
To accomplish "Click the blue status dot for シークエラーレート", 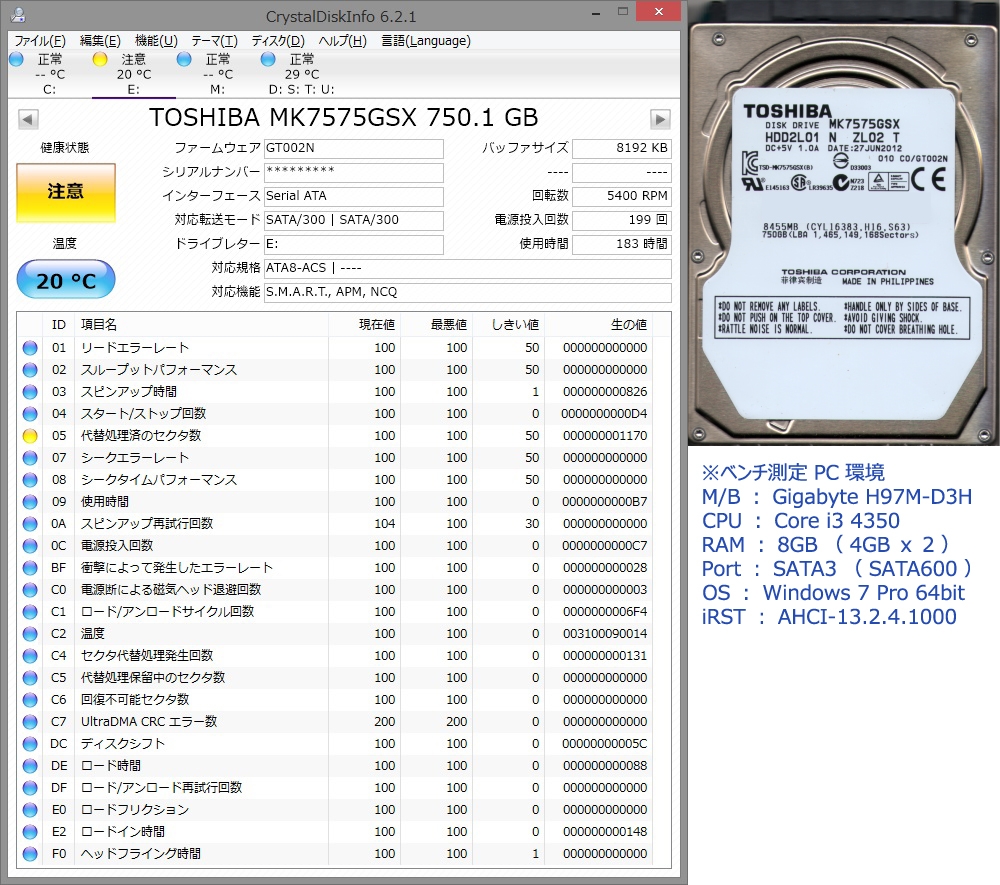I will pyautogui.click(x=30, y=458).
